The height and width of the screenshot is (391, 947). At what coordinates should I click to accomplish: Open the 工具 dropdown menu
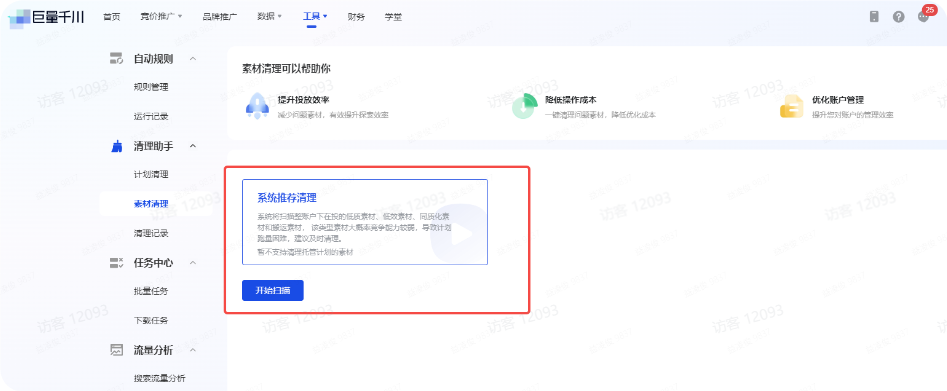(315, 17)
